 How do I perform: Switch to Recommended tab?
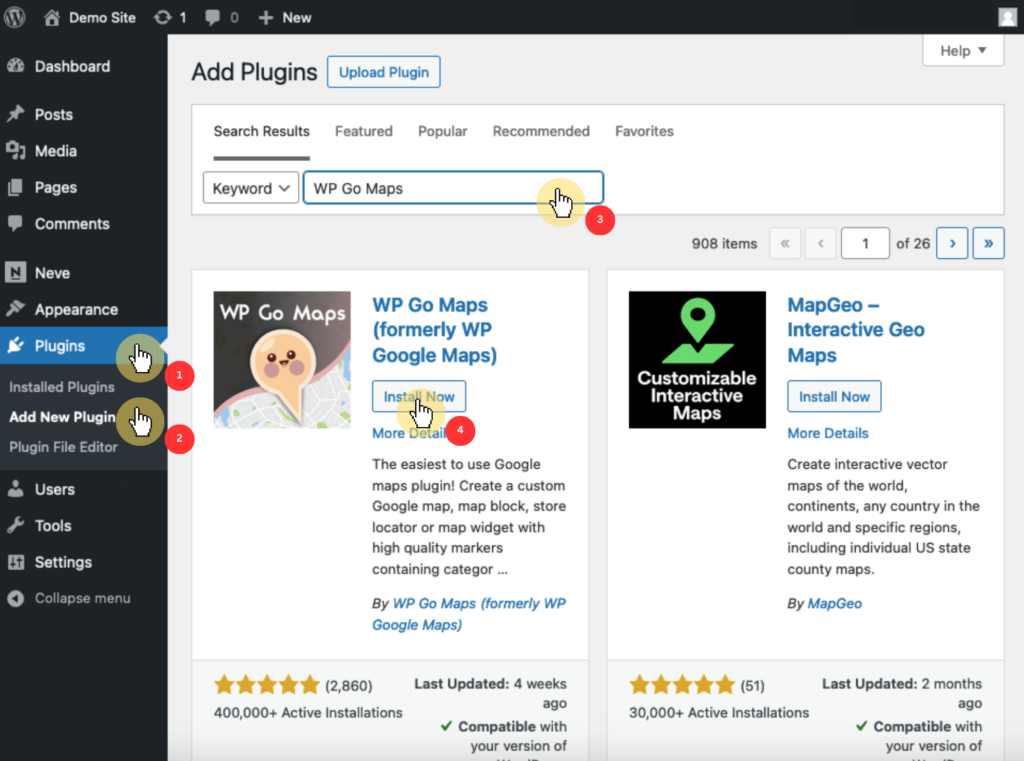pyautogui.click(x=541, y=131)
